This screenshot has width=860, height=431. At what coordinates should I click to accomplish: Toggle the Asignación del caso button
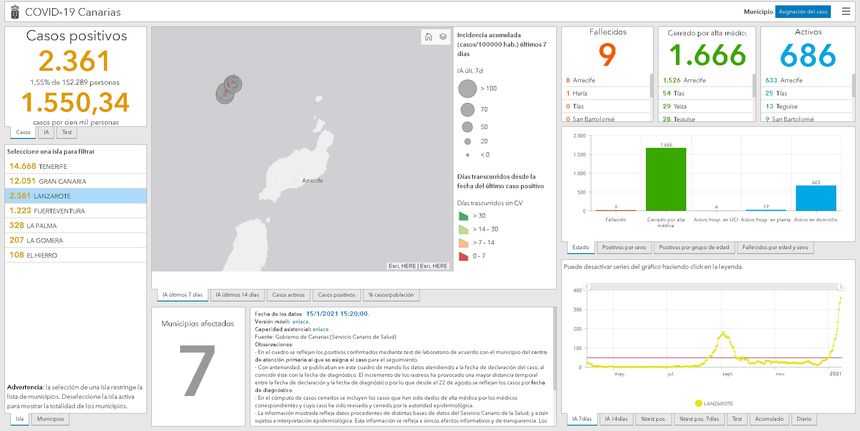coord(802,11)
